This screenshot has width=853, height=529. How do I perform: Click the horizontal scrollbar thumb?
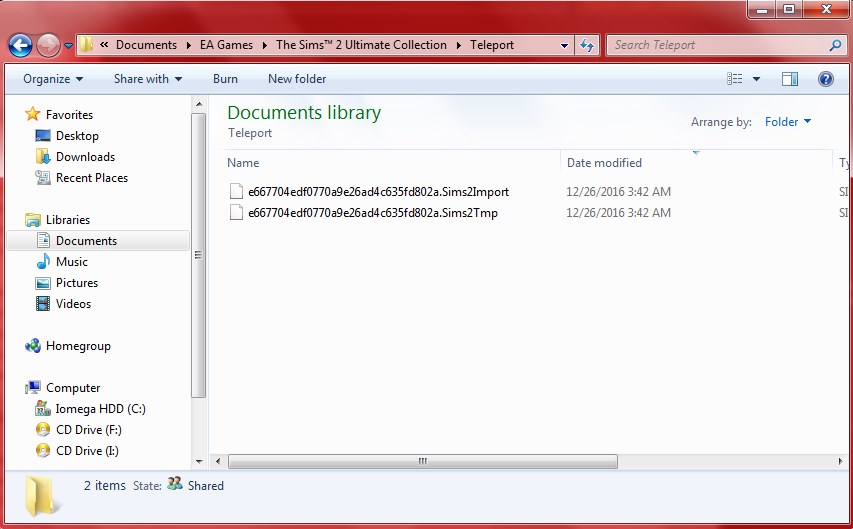point(423,462)
